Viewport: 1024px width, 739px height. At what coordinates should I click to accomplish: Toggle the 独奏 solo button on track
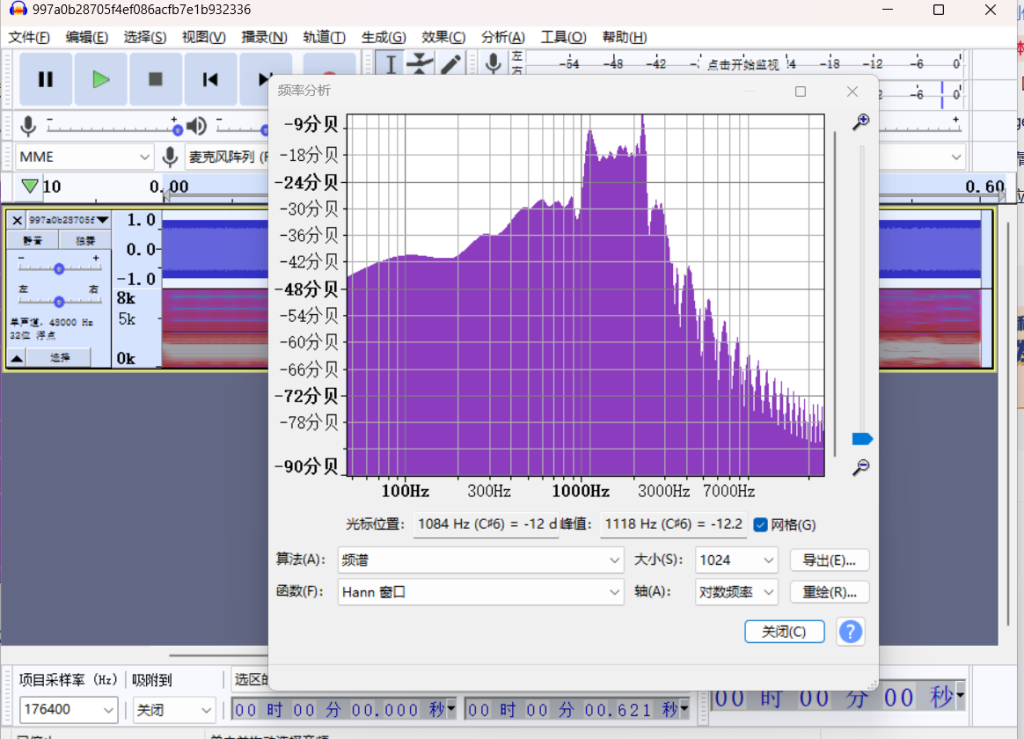click(x=86, y=241)
